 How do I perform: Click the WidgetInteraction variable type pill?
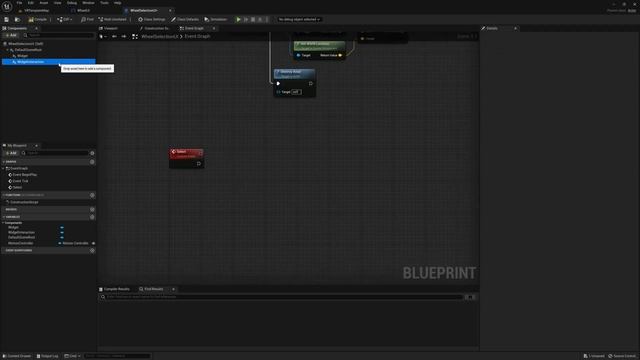(62, 232)
